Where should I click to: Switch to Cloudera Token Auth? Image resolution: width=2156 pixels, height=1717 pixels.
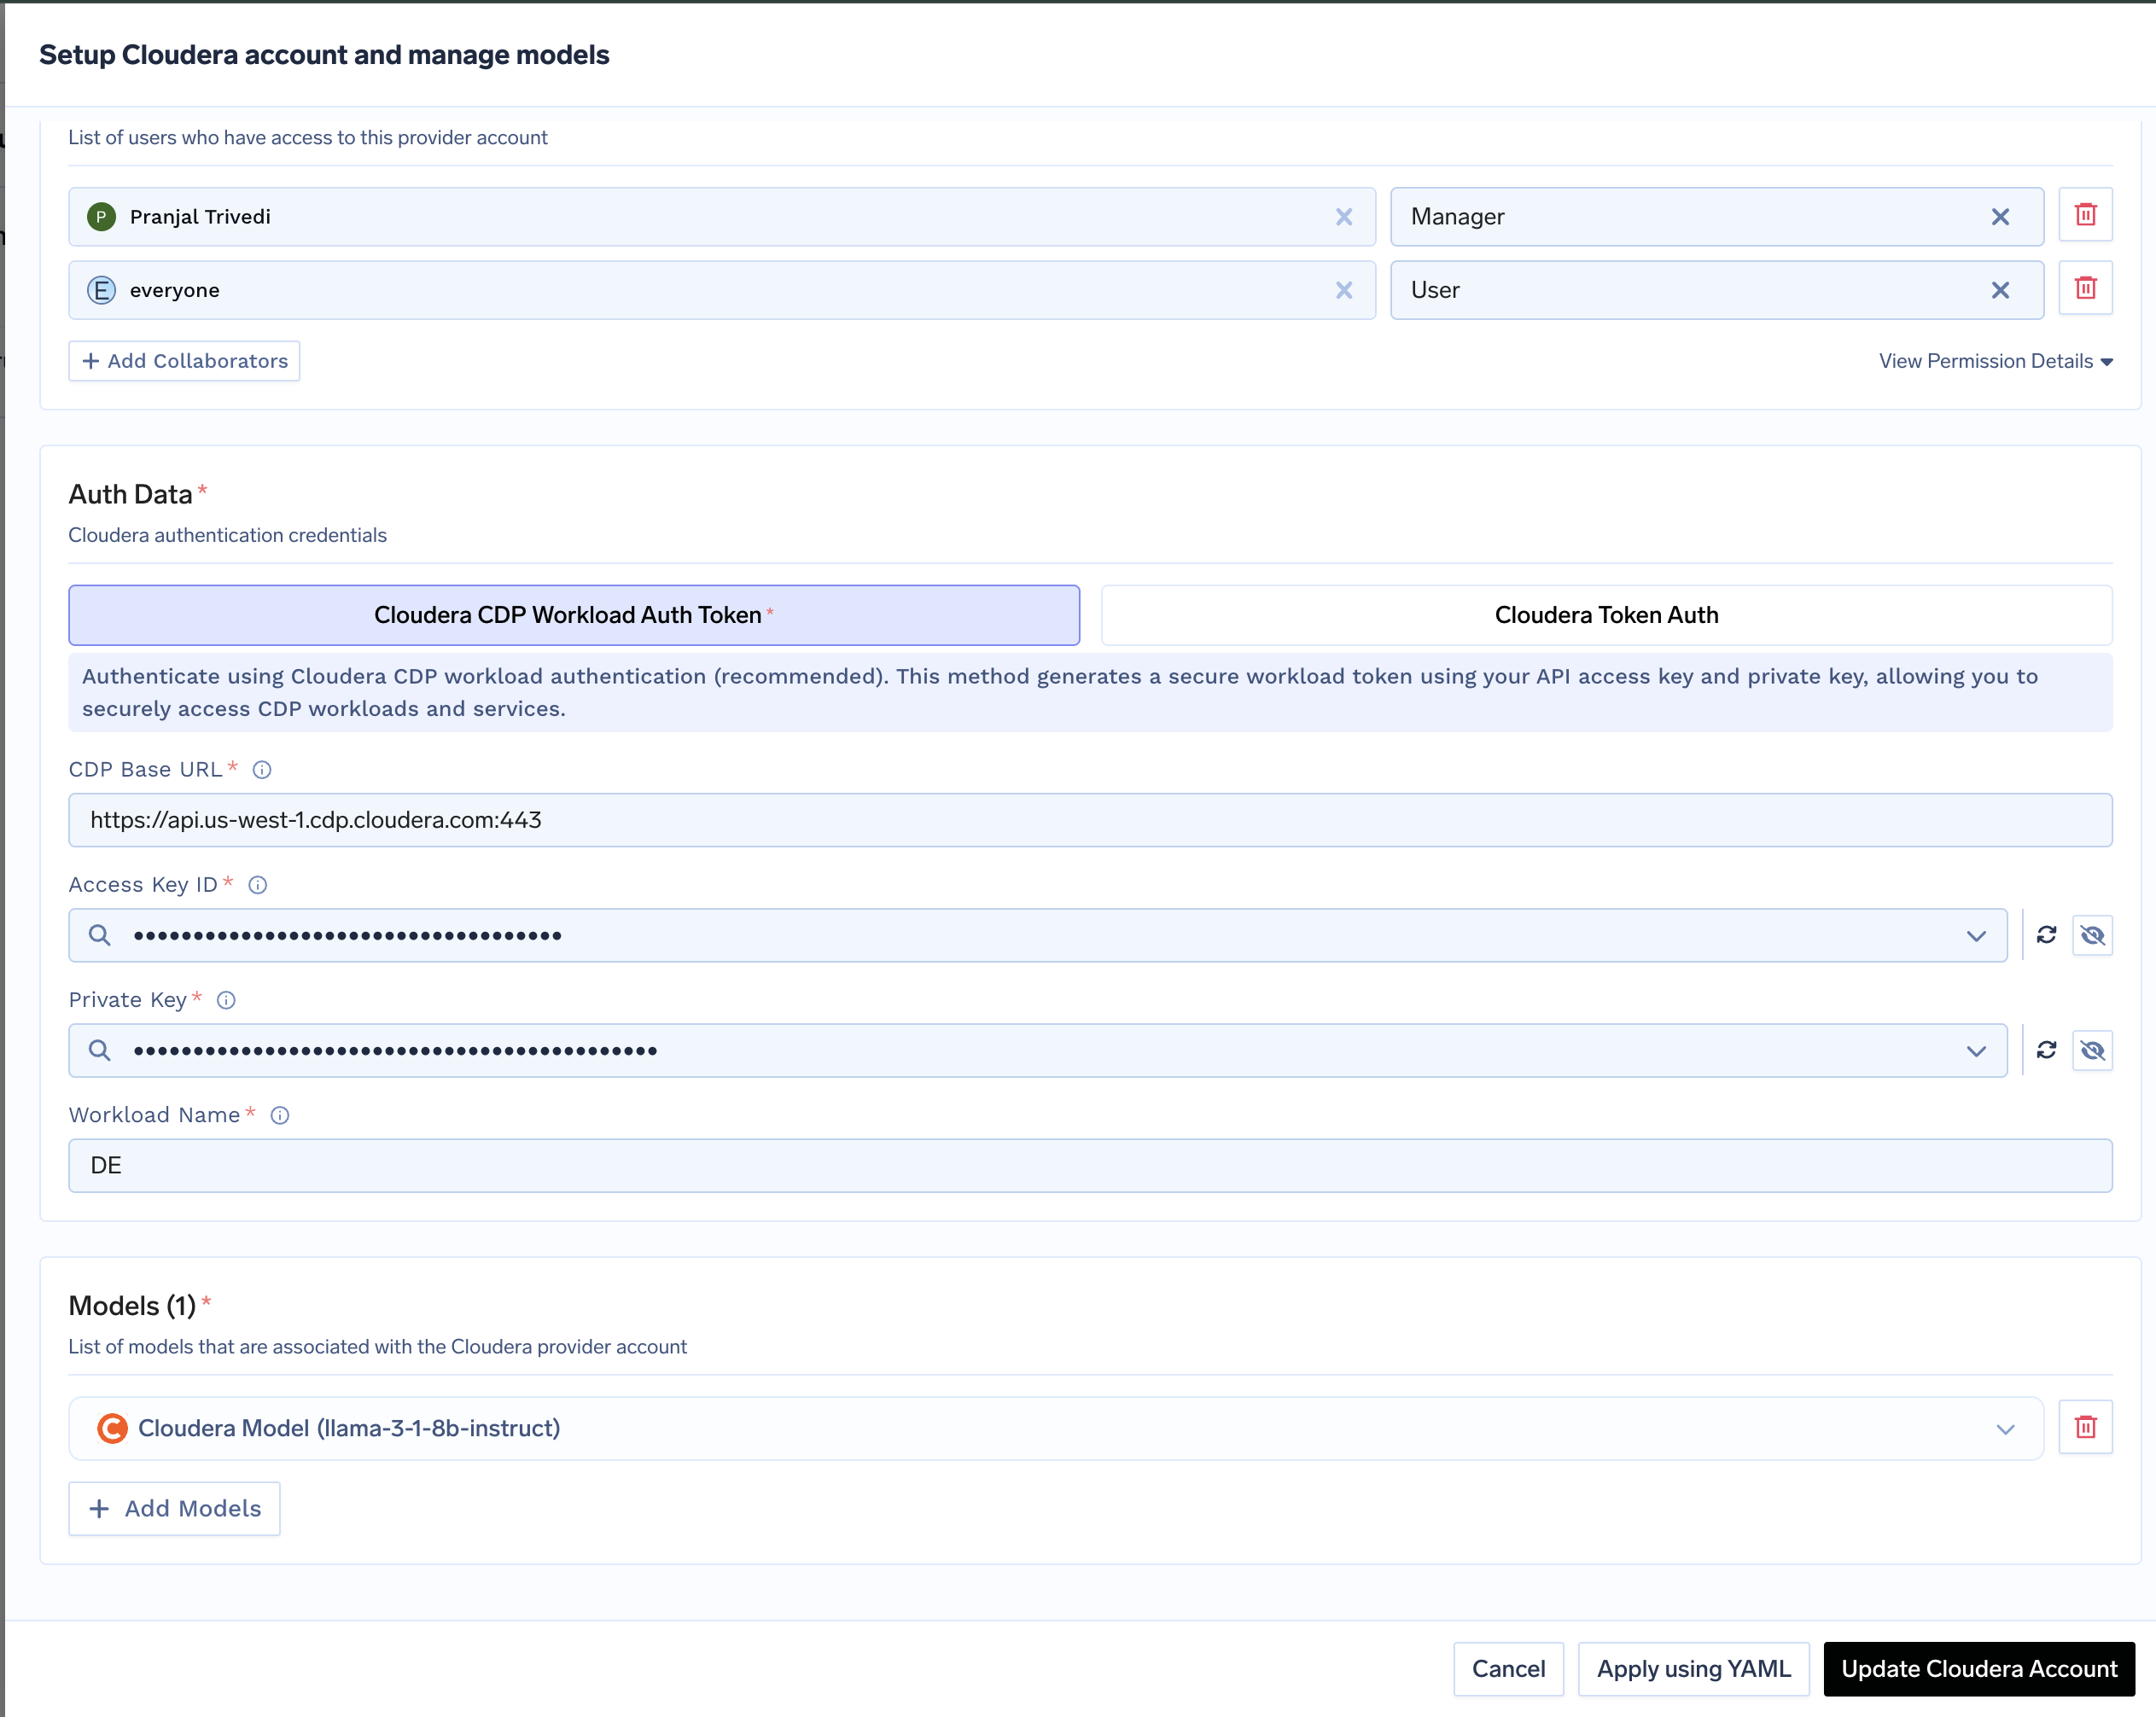(x=1606, y=615)
